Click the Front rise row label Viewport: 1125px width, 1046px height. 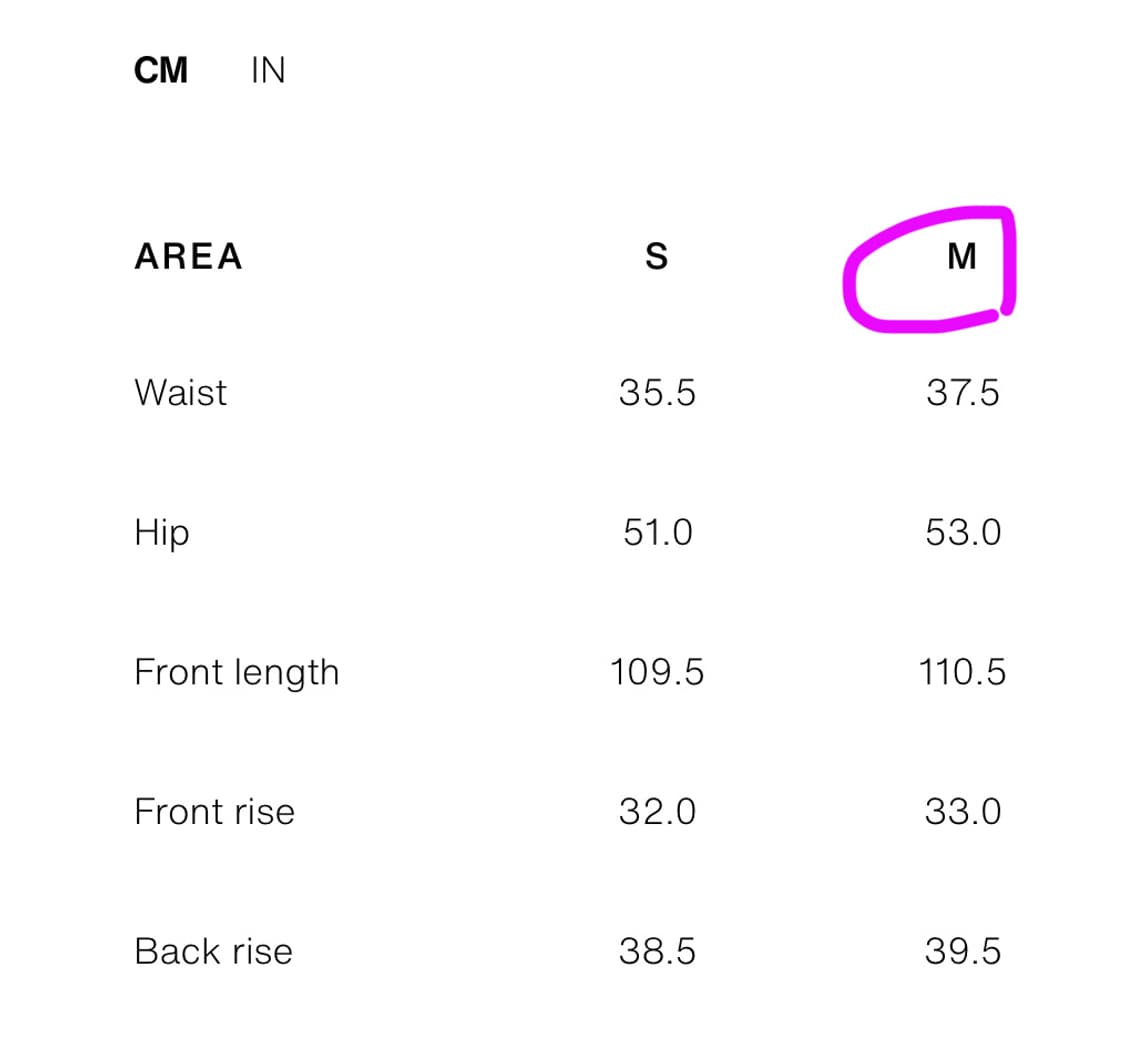[x=214, y=811]
